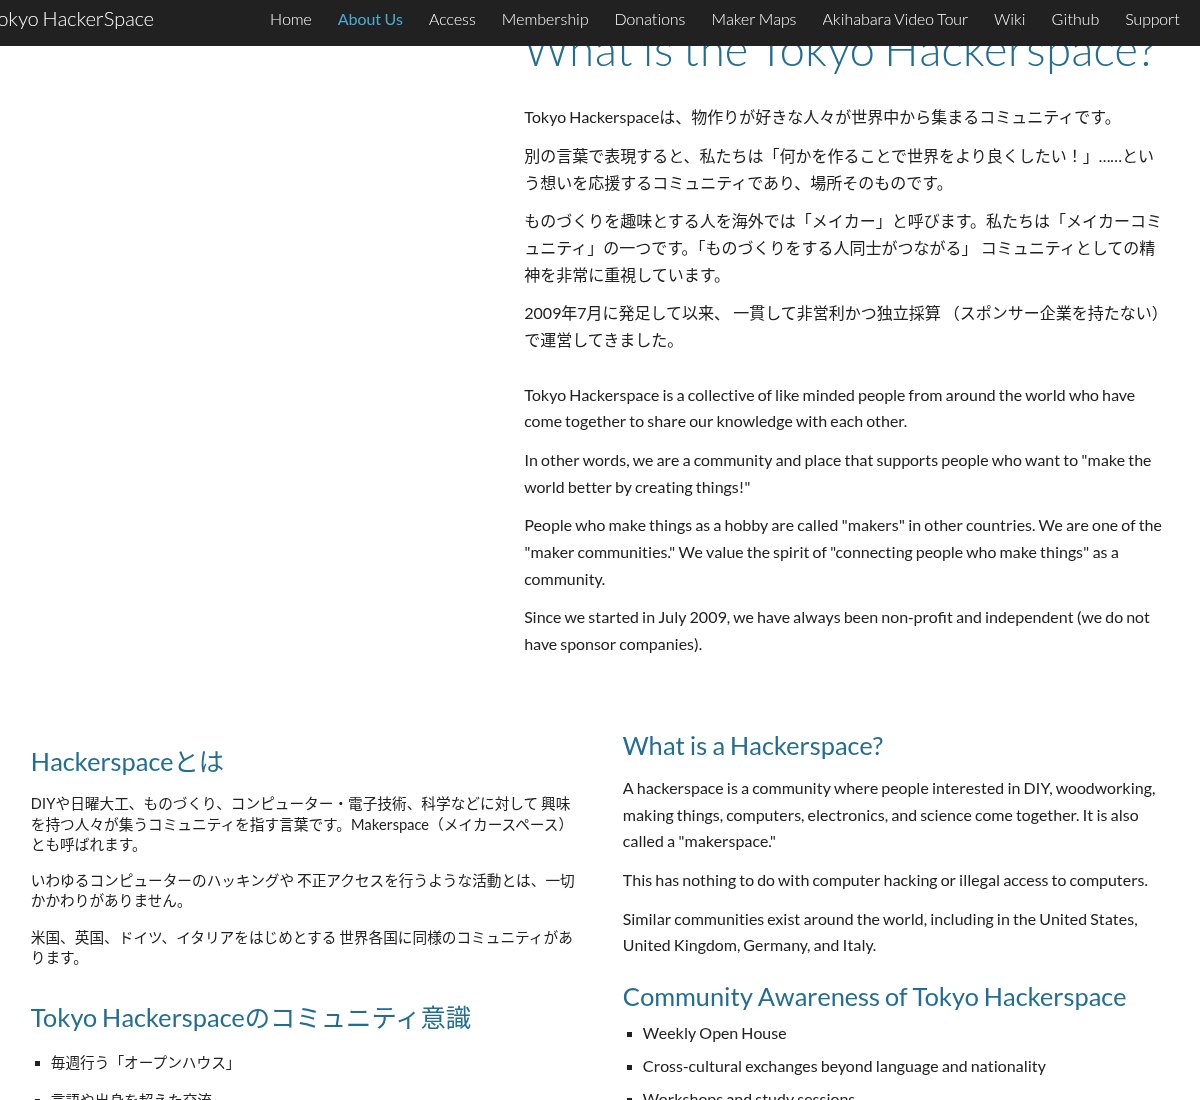The image size is (1200, 1100).
Task: Click the paragraph starting '米国、英国、ドイツ'
Action: (x=302, y=947)
